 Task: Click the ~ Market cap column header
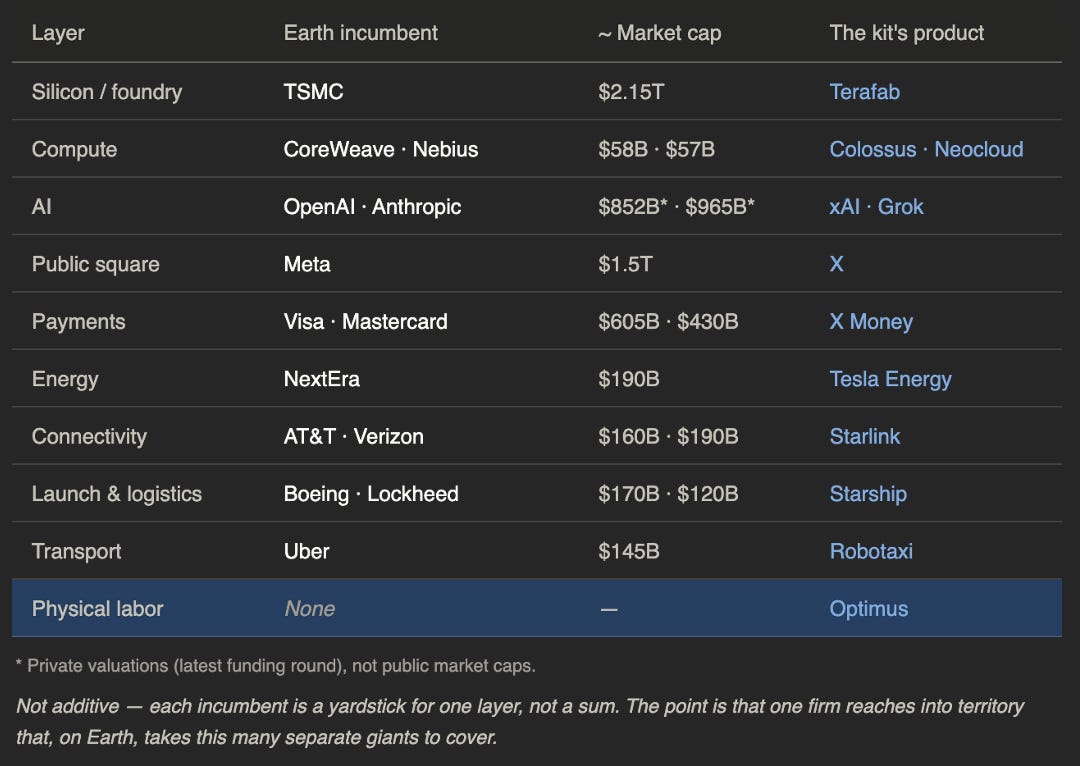point(659,33)
